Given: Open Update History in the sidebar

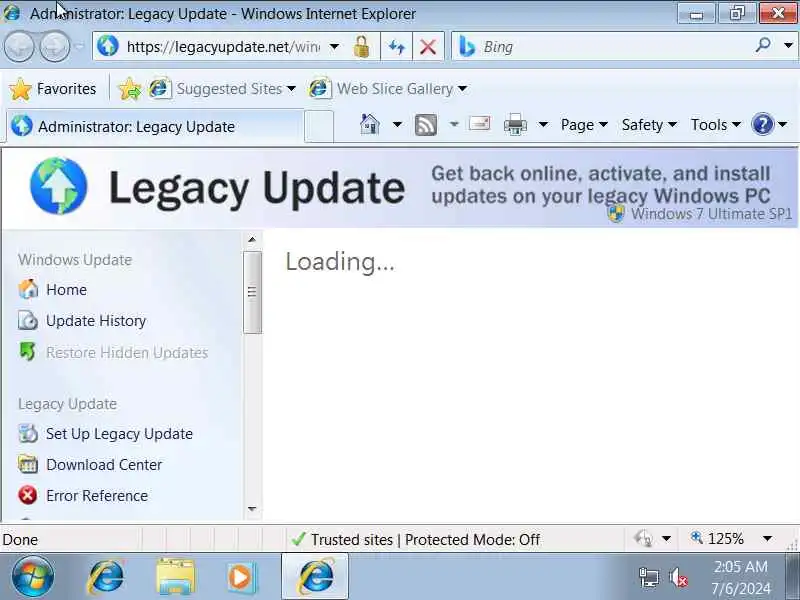Looking at the screenshot, I should pyautogui.click(x=96, y=321).
